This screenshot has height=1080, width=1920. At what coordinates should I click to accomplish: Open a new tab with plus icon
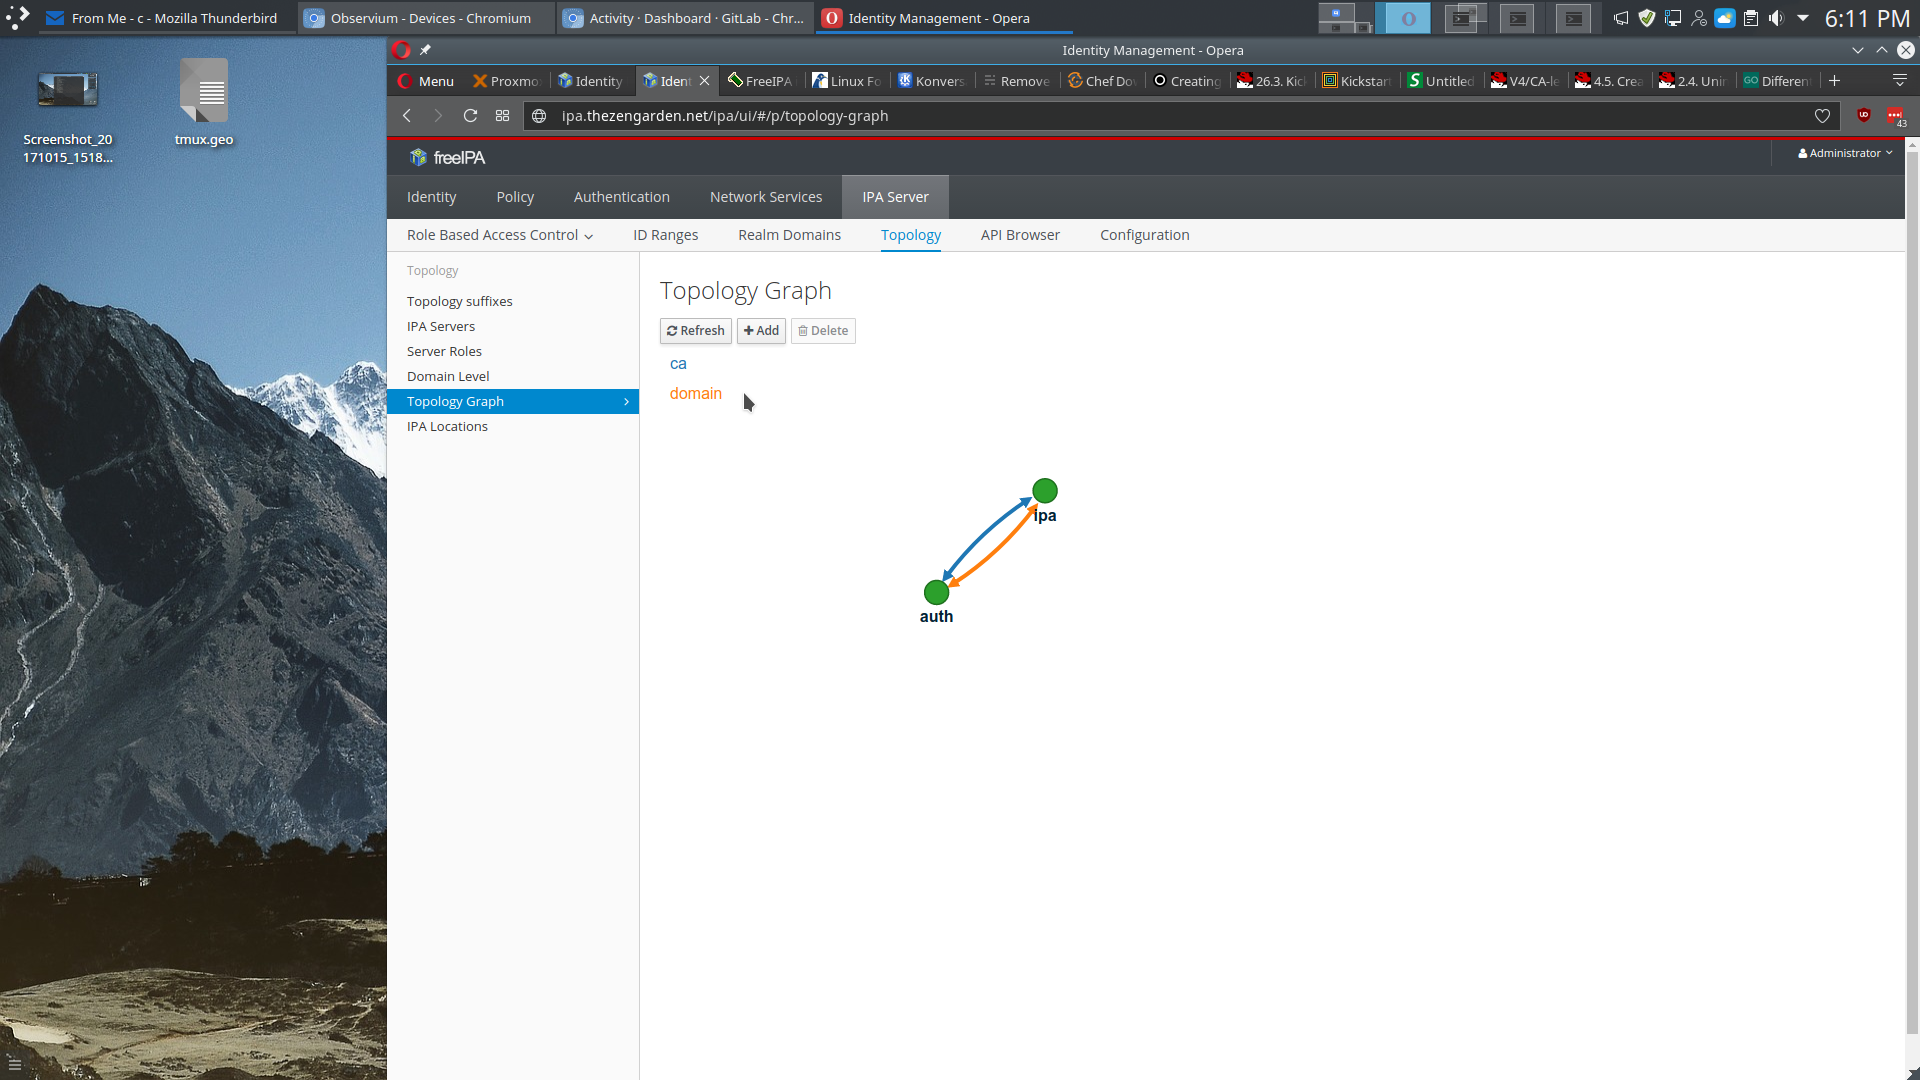point(1834,81)
